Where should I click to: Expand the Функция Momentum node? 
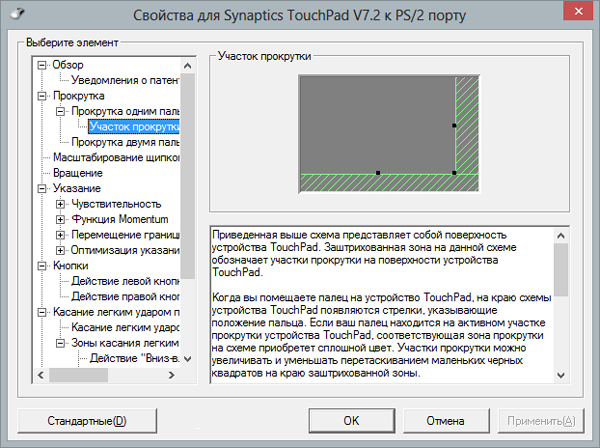61,219
